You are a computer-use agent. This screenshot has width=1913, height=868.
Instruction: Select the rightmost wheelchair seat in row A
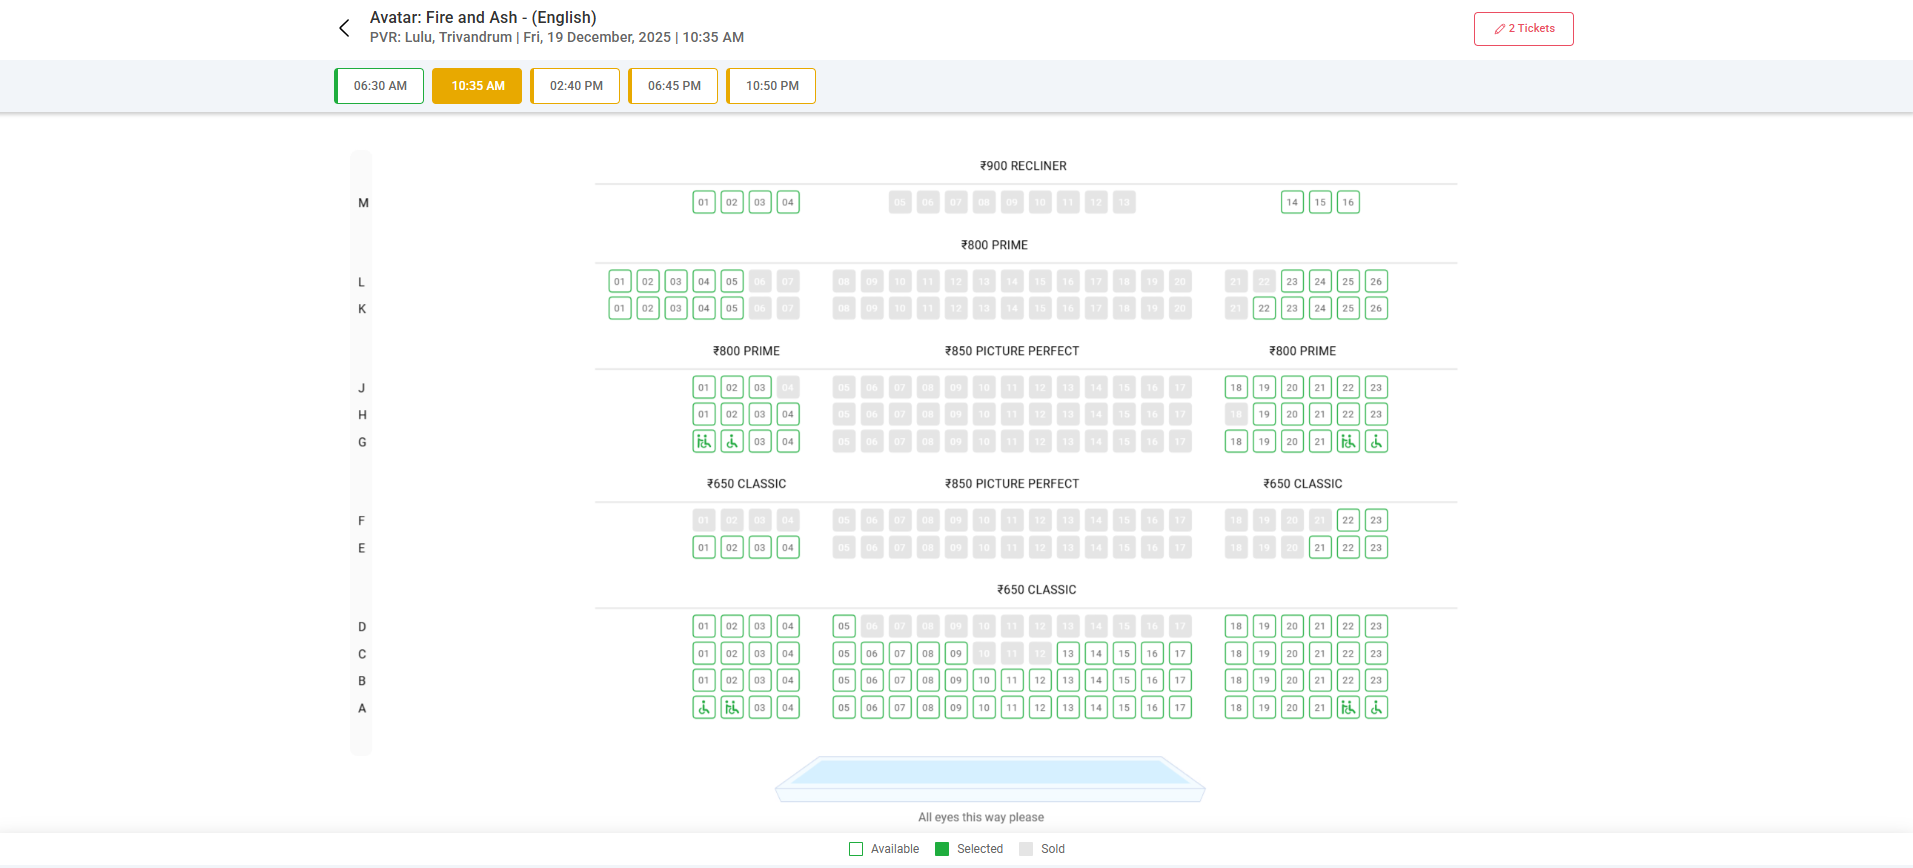[1376, 708]
